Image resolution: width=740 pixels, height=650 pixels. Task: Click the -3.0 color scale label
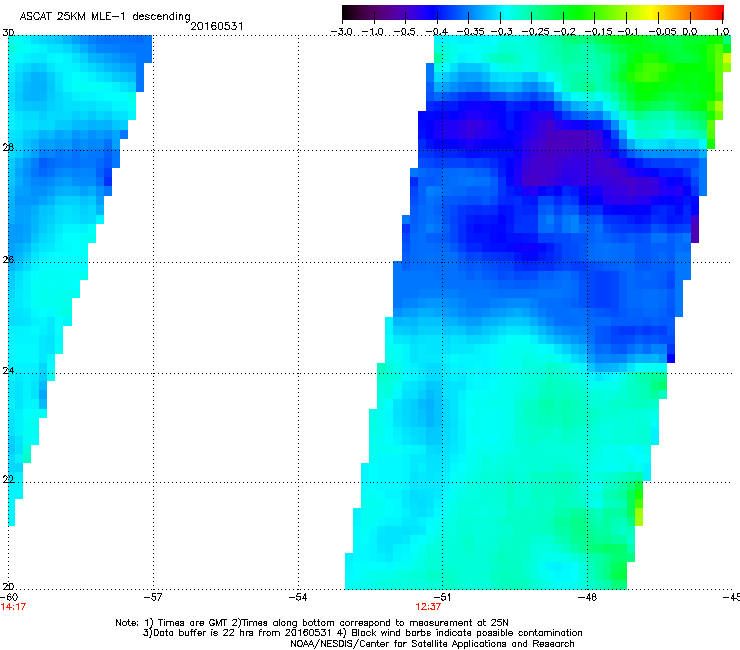click(341, 32)
